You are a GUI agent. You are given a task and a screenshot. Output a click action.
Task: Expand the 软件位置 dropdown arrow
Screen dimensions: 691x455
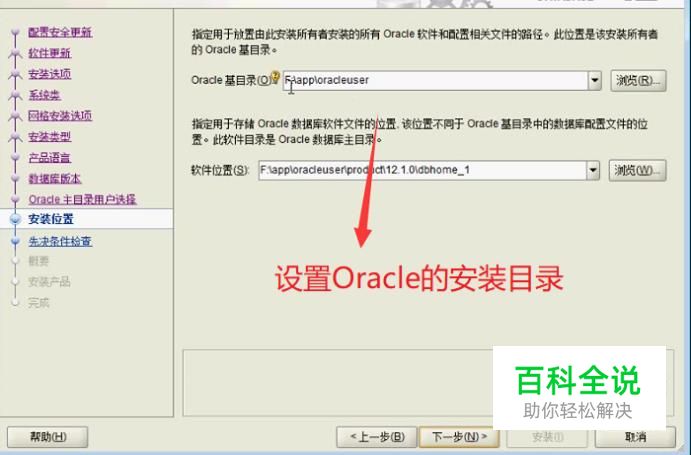pyautogui.click(x=593, y=170)
